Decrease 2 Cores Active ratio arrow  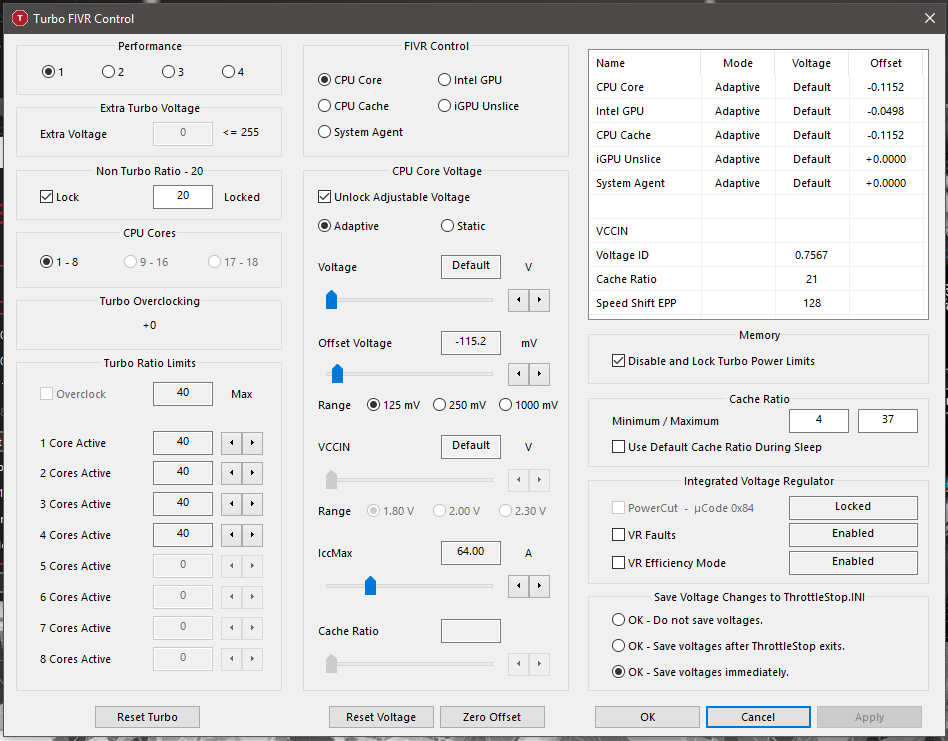pyautogui.click(x=232, y=473)
